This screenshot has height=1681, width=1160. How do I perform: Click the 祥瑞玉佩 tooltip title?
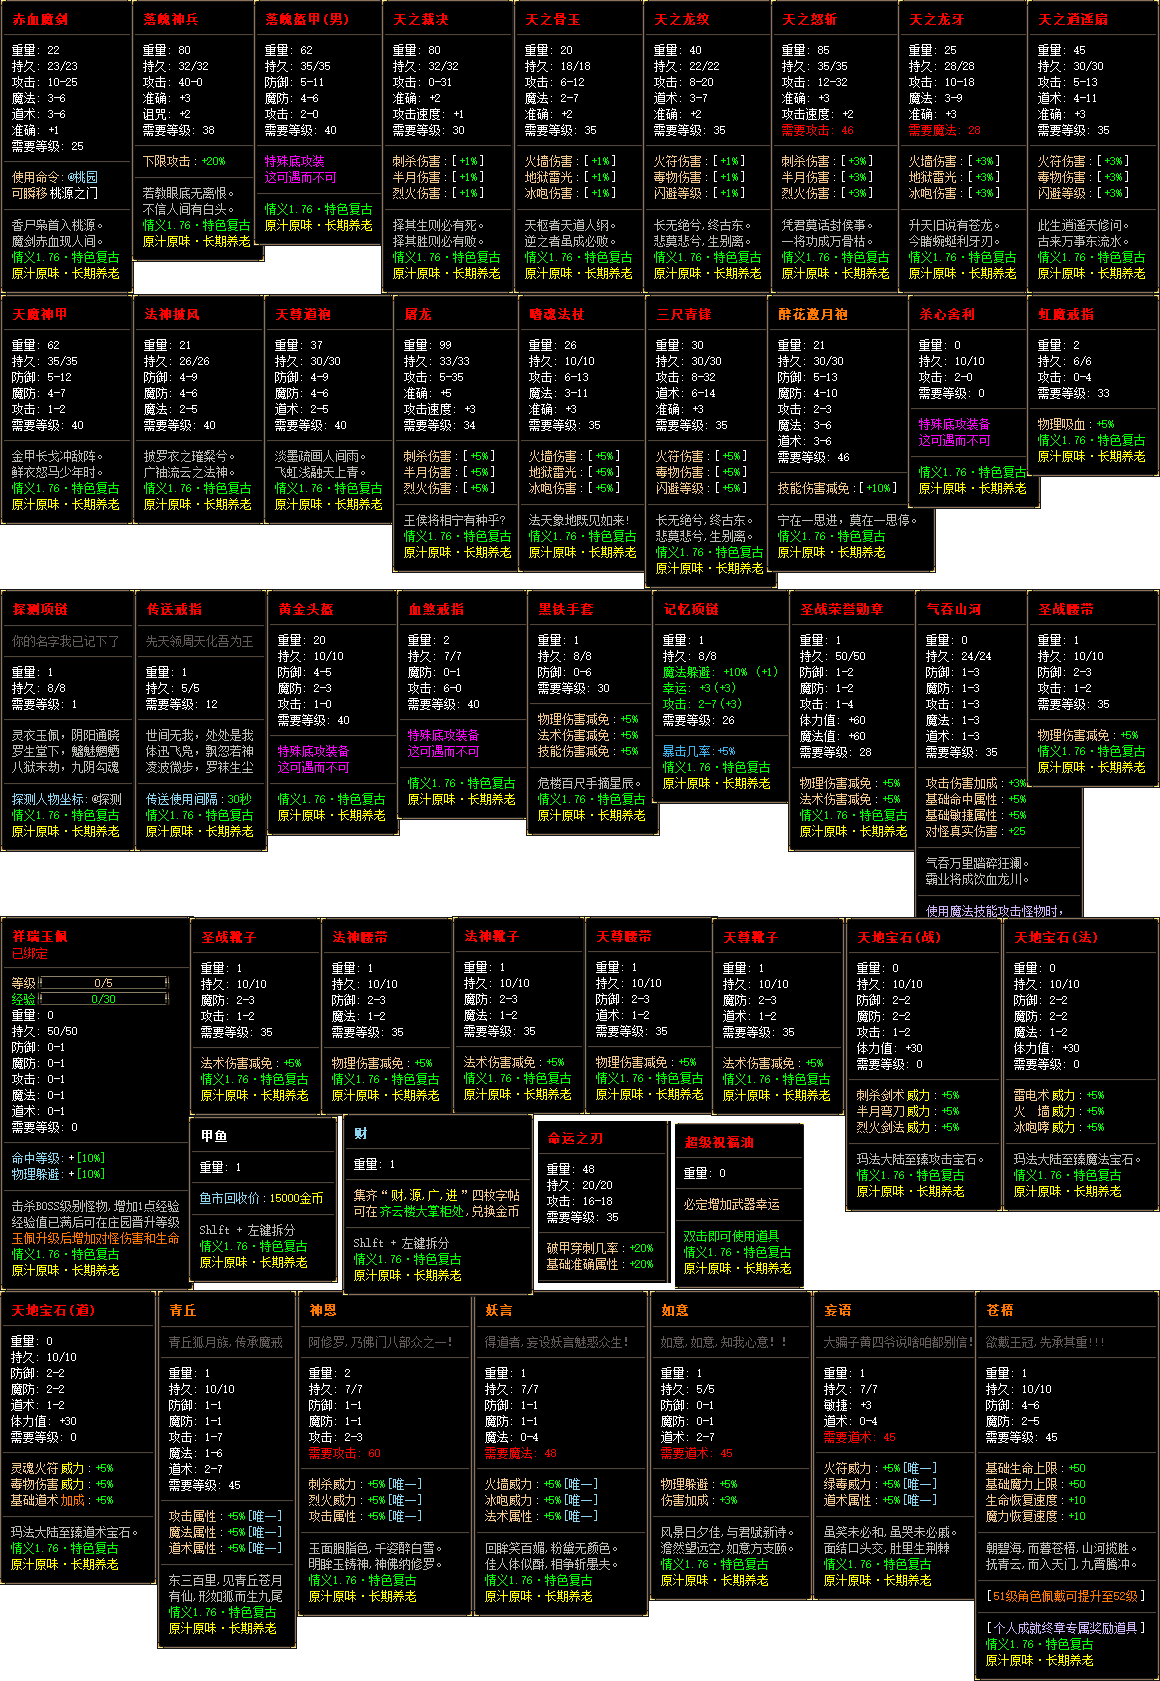coord(40,937)
